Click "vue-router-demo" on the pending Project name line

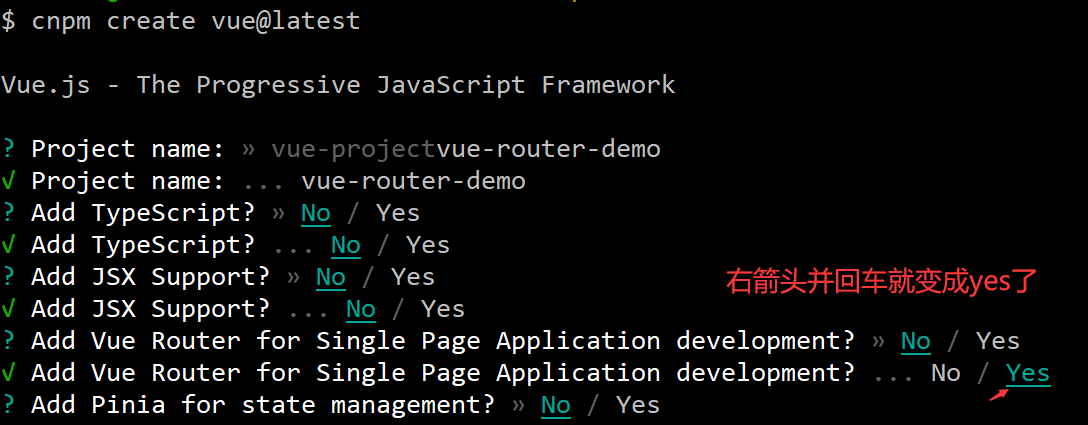pyautogui.click(x=549, y=149)
